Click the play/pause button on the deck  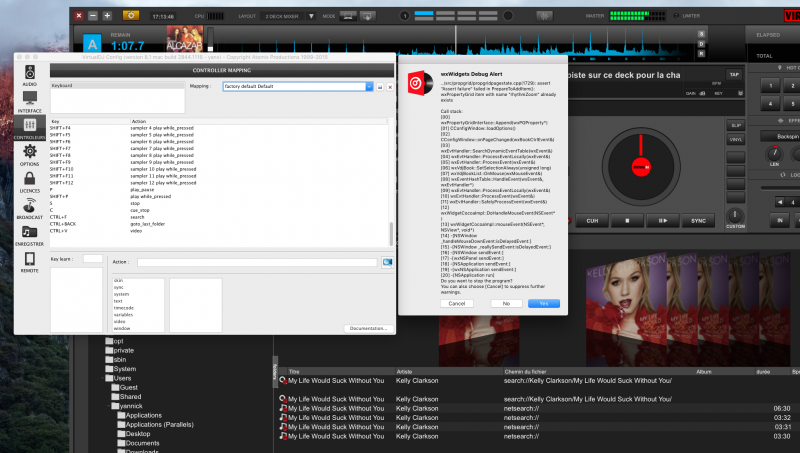662,221
